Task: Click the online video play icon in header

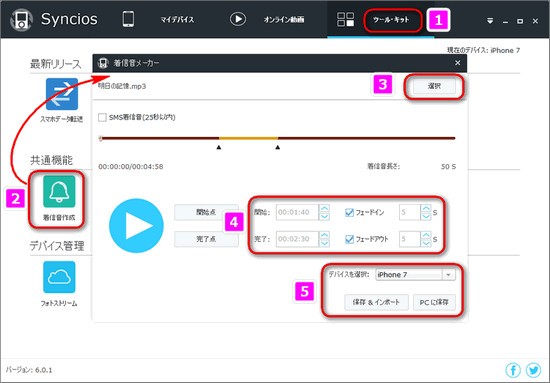Action: point(237,19)
